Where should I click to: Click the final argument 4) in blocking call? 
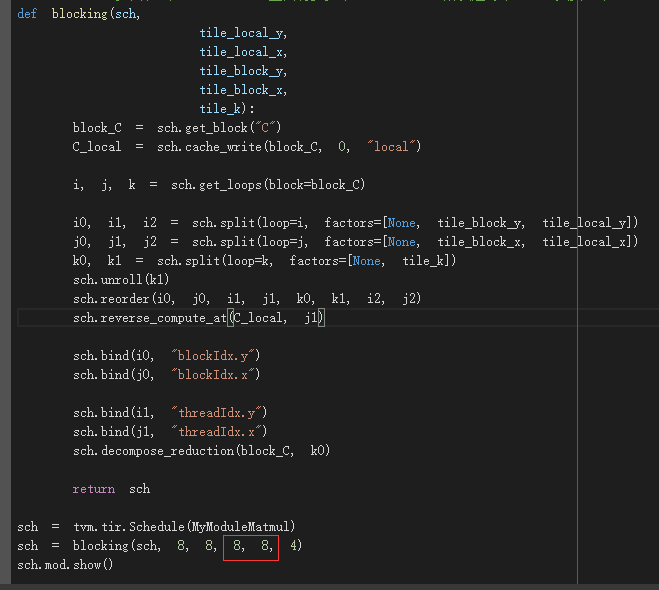296,546
